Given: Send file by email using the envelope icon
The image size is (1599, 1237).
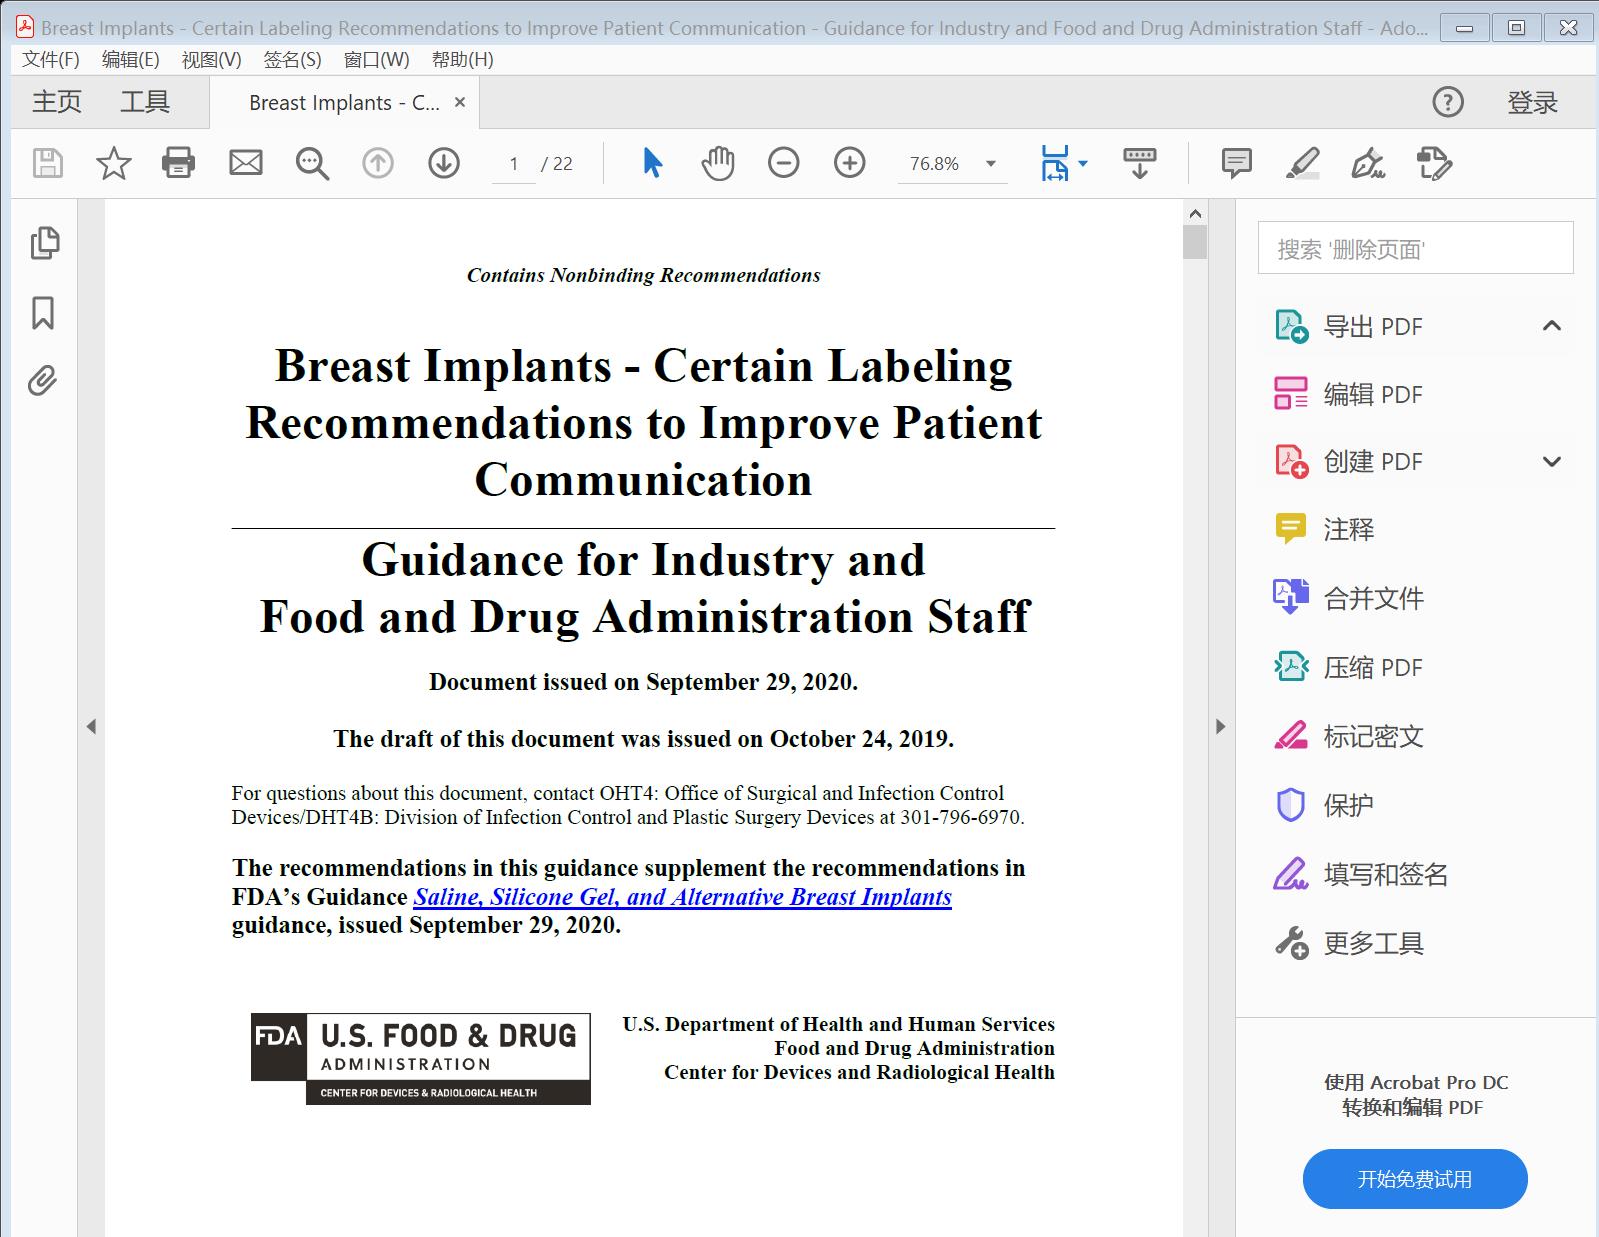Looking at the screenshot, I should pos(245,163).
